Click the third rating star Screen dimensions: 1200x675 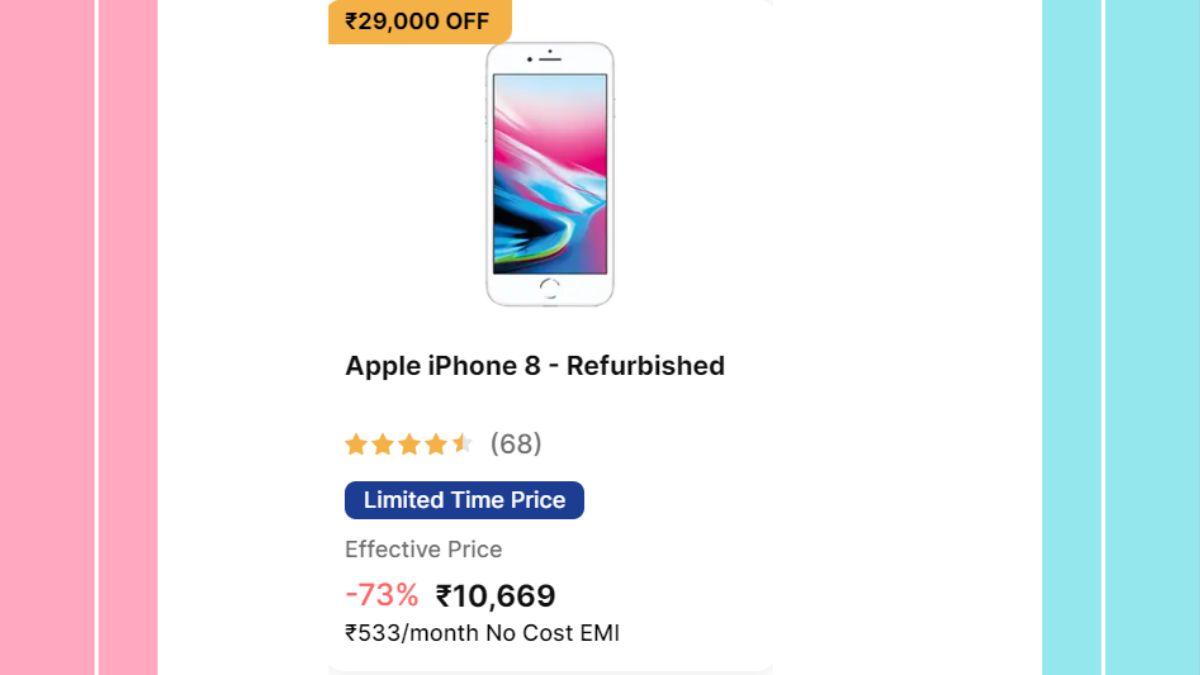click(x=409, y=444)
